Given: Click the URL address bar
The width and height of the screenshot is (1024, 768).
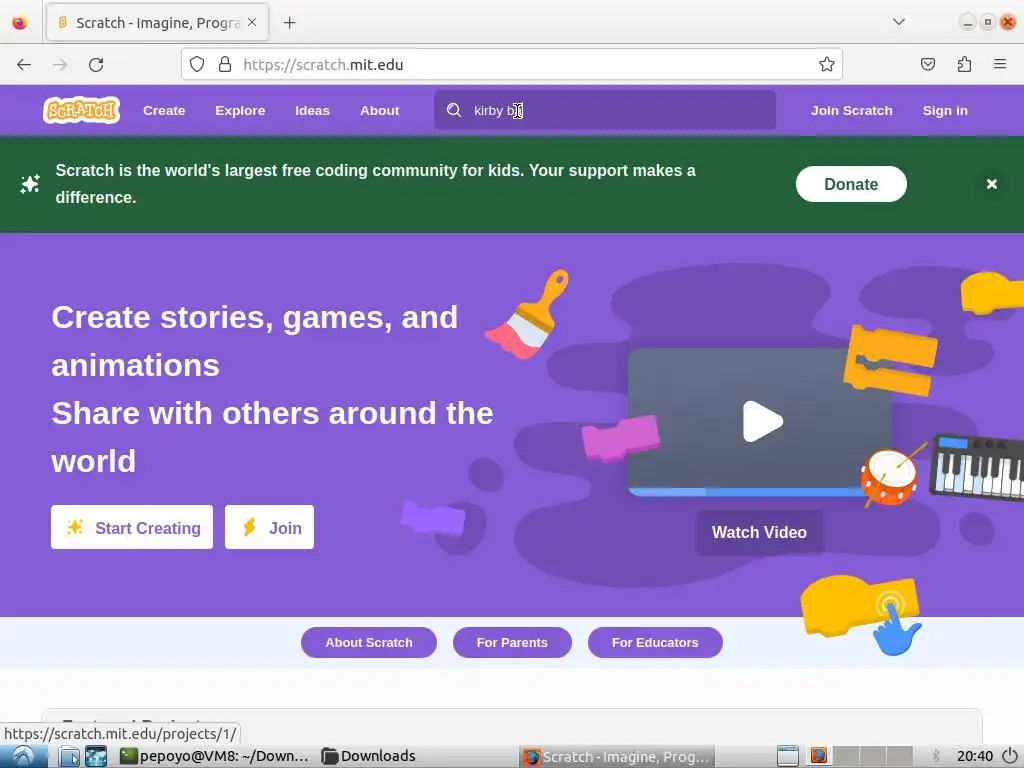Looking at the screenshot, I should (511, 64).
